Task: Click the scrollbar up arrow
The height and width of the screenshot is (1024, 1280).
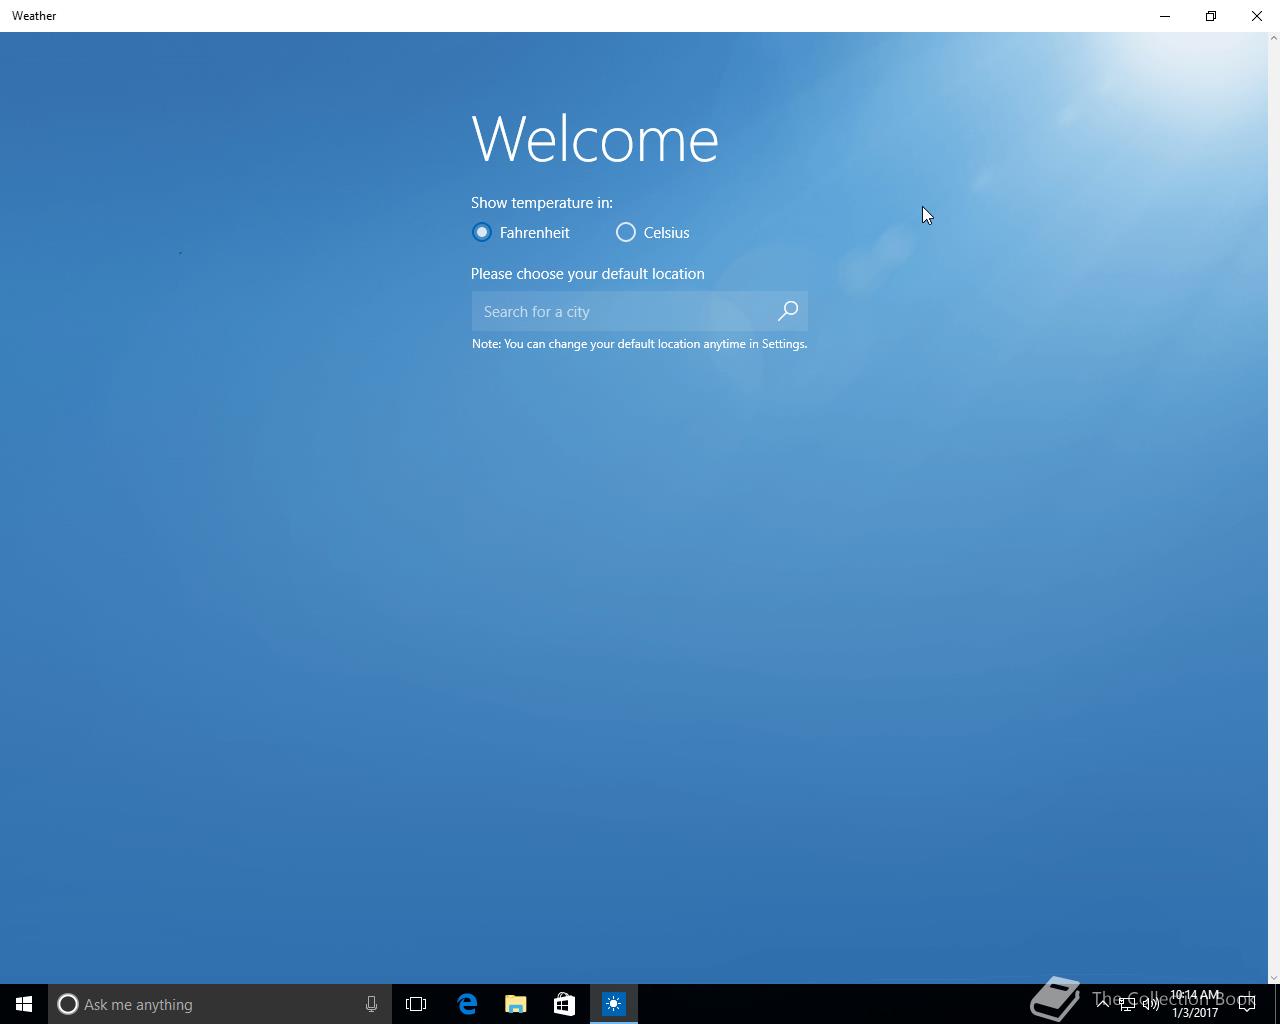Action: [1274, 38]
